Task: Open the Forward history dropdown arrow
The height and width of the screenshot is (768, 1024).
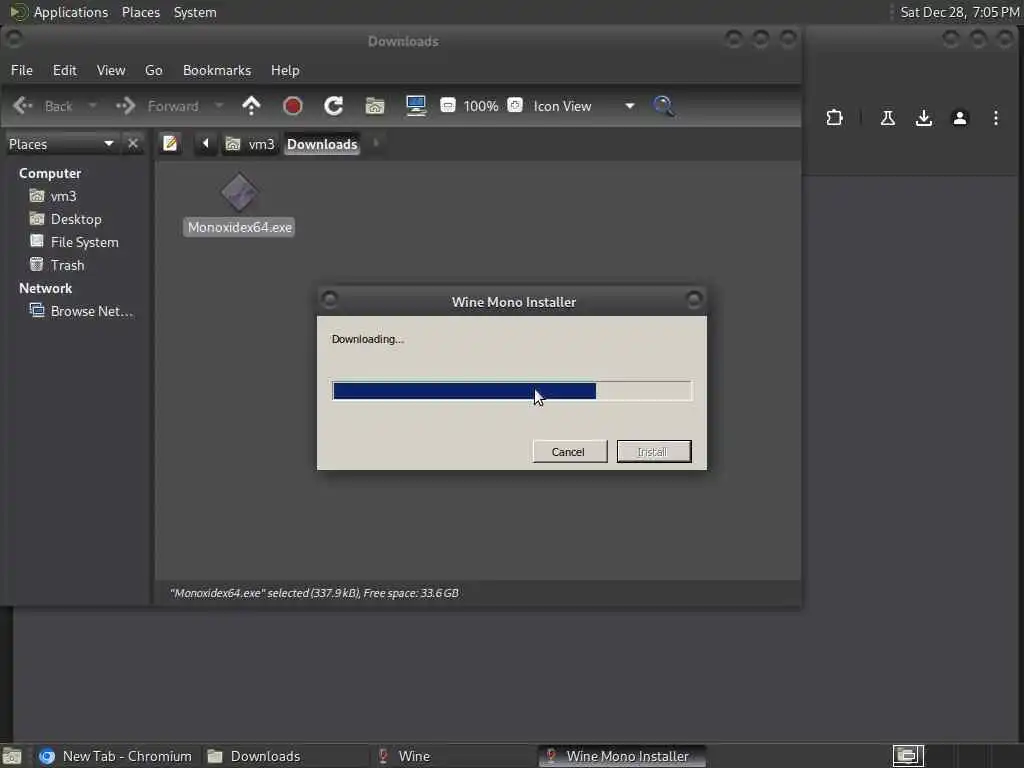Action: (219, 106)
